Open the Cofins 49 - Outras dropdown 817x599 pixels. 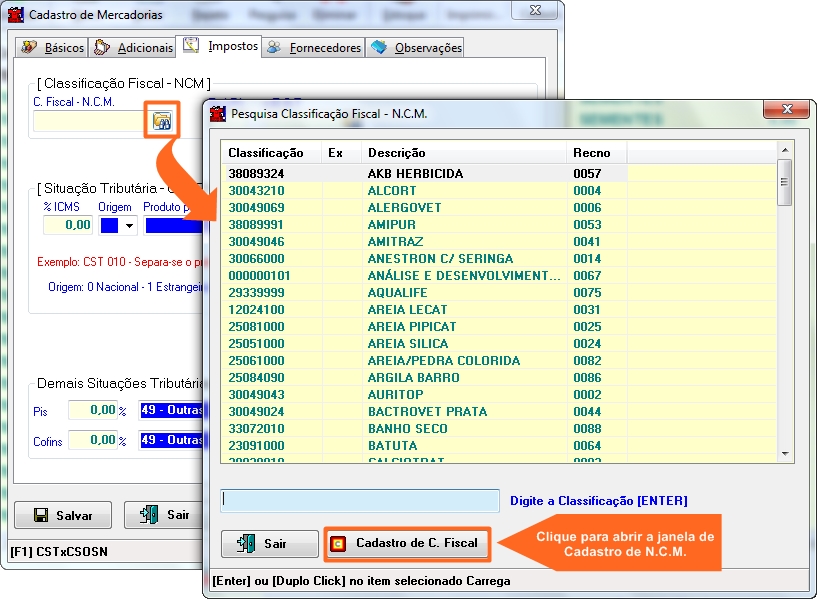pyautogui.click(x=171, y=440)
